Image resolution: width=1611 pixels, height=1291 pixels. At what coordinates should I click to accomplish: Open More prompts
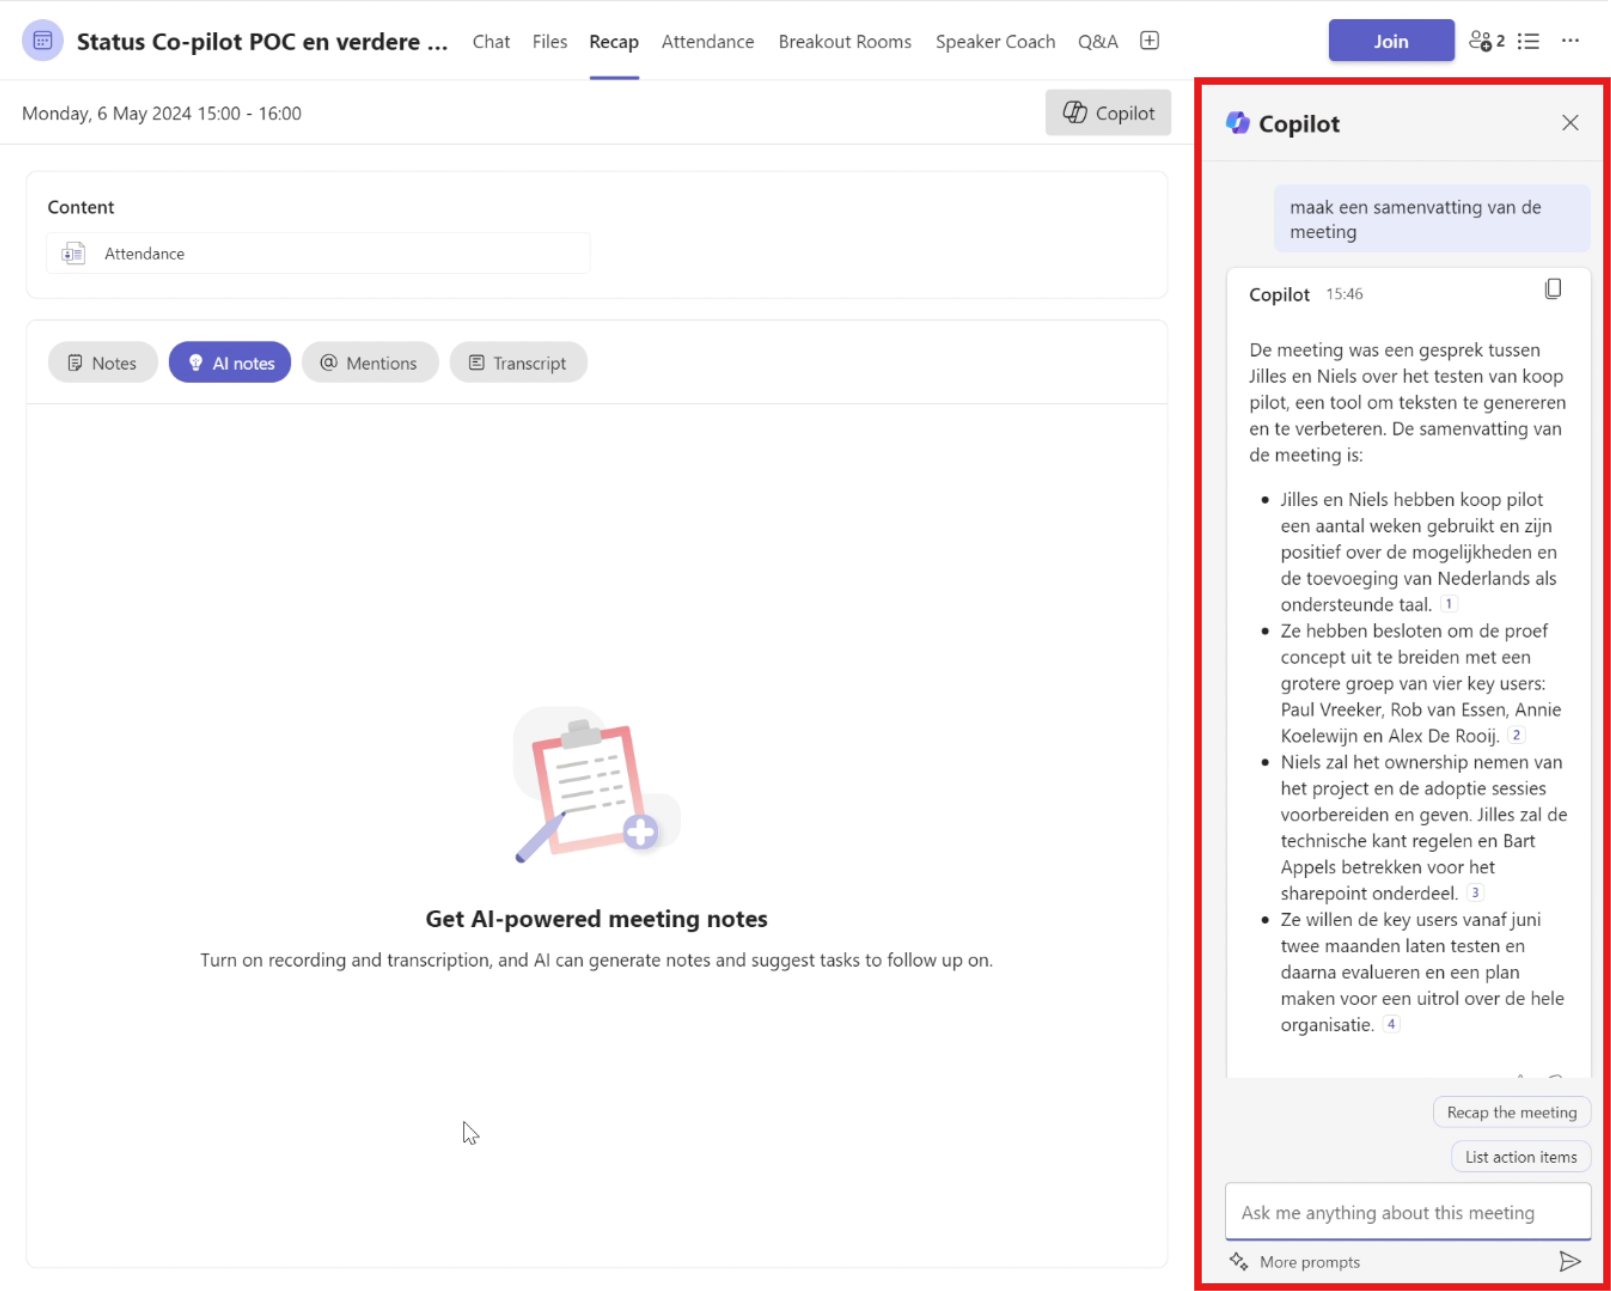(x=1310, y=1262)
